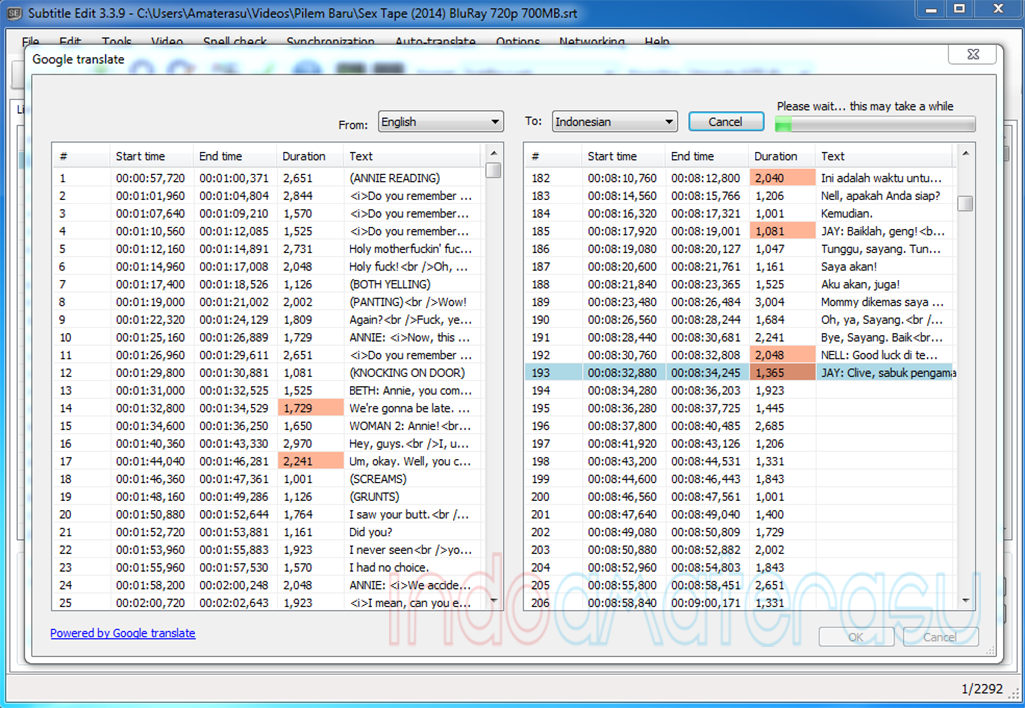Viewport: 1025px width, 708px height.
Task: Select the row 'Kemudian.'
Action: coord(741,213)
